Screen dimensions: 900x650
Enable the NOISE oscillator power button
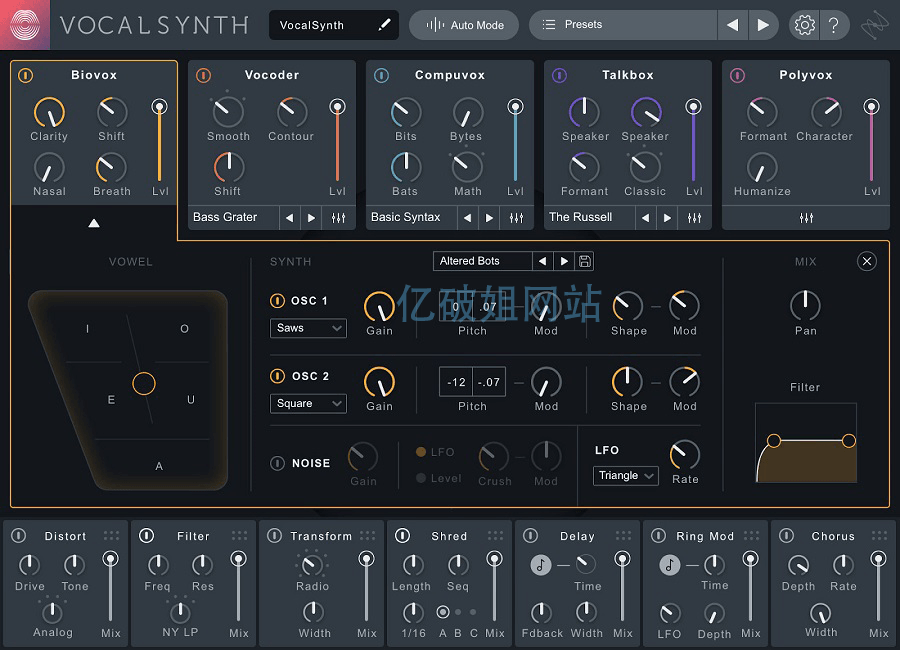pyautogui.click(x=277, y=463)
